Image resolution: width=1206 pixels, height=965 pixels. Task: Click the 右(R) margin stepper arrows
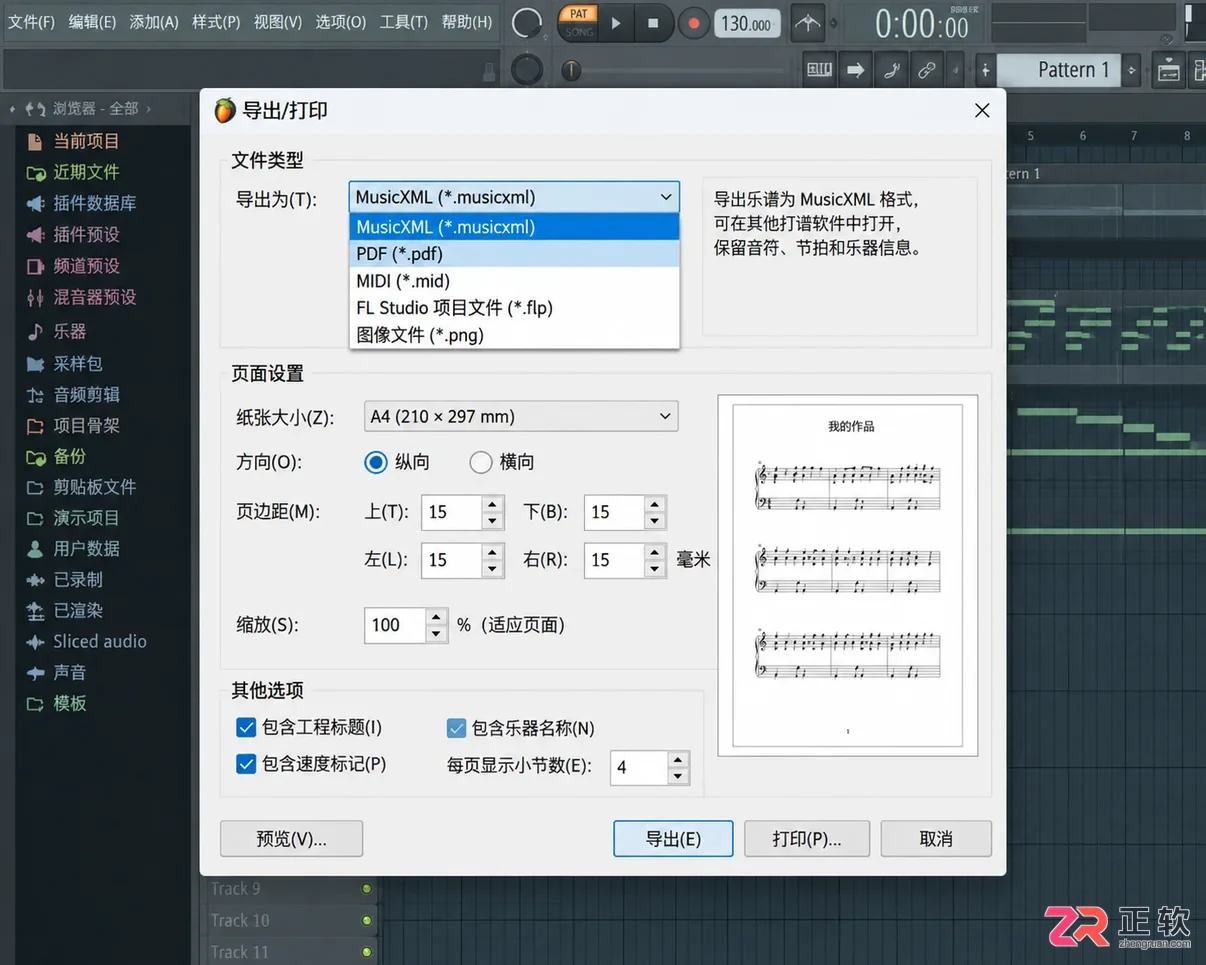[x=654, y=560]
